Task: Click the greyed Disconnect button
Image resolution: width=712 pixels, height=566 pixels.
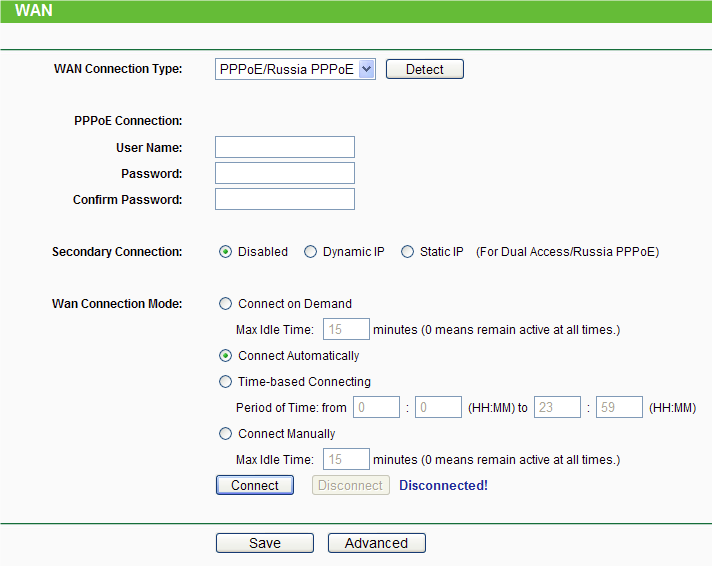Action: pos(351,485)
